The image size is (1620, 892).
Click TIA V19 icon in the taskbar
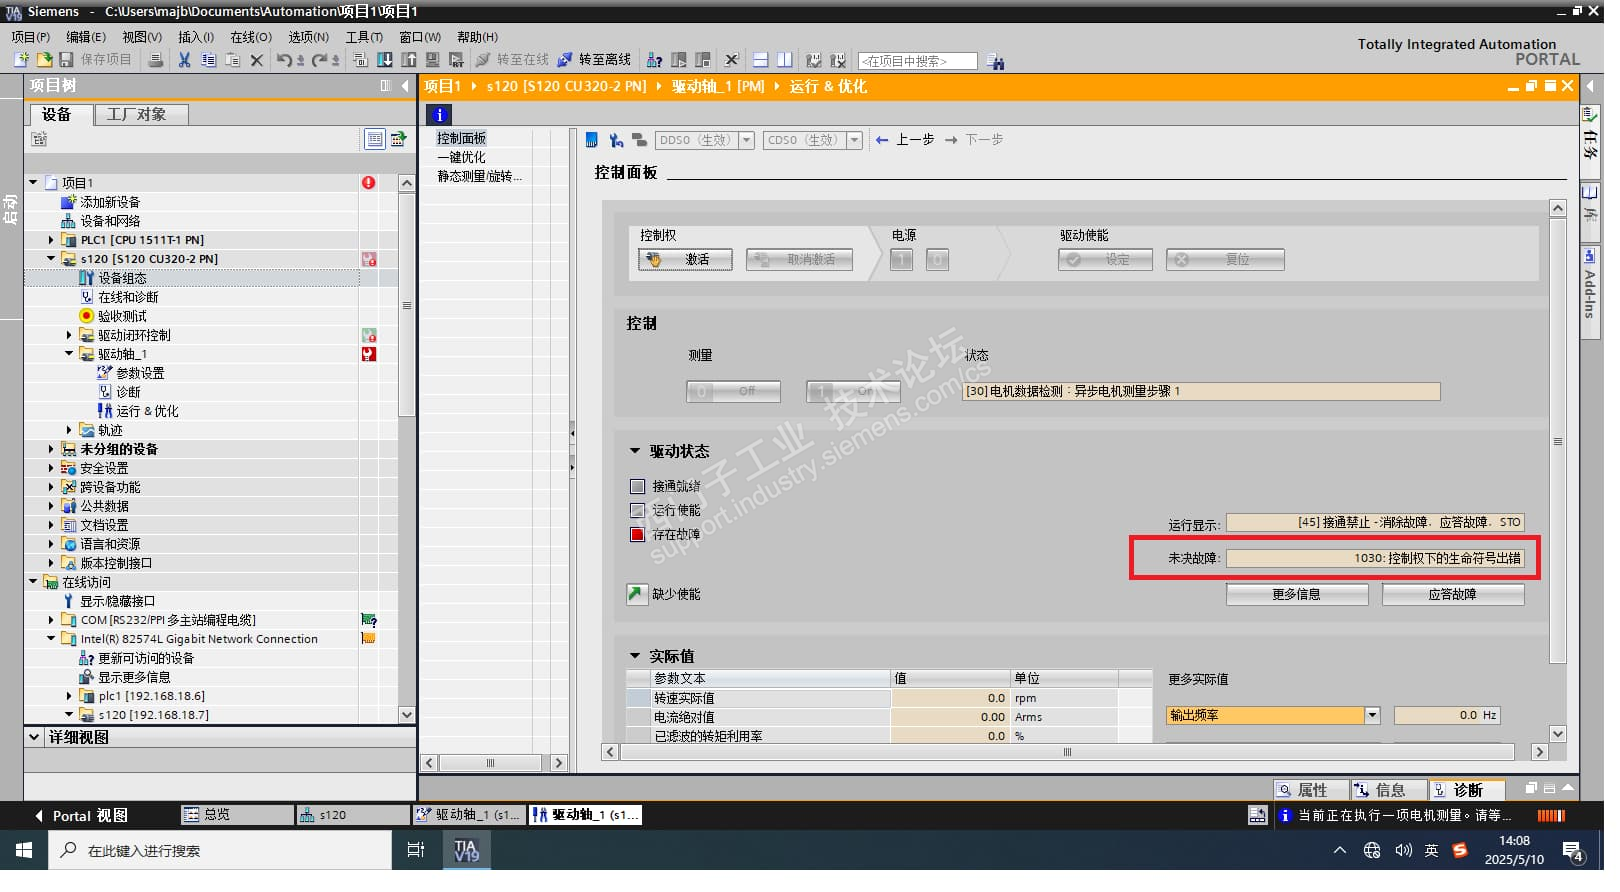466,850
